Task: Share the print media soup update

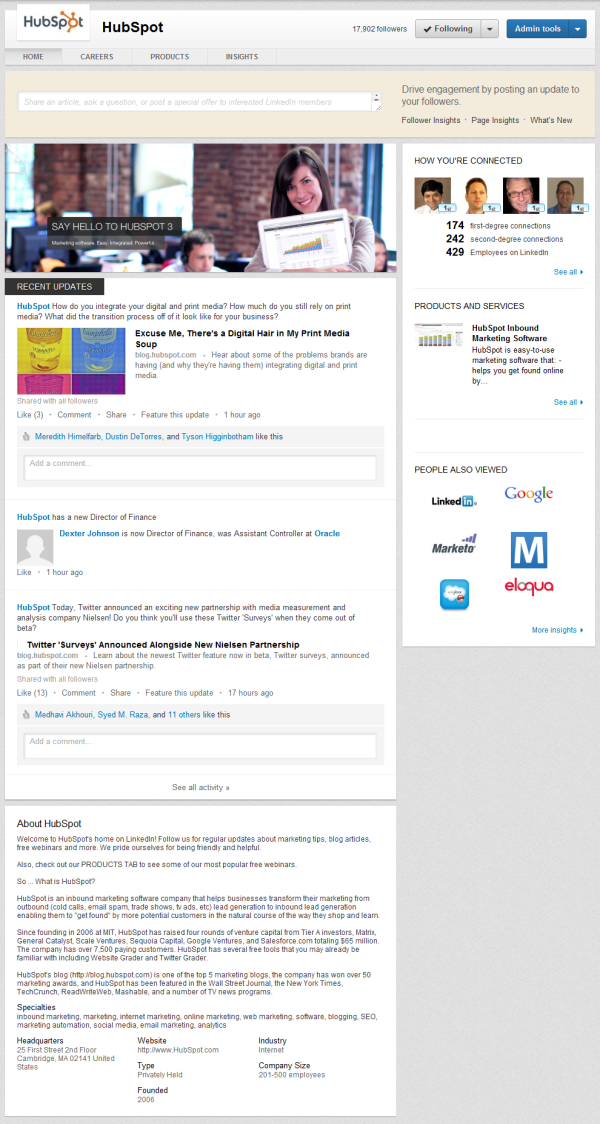Action: (116, 414)
